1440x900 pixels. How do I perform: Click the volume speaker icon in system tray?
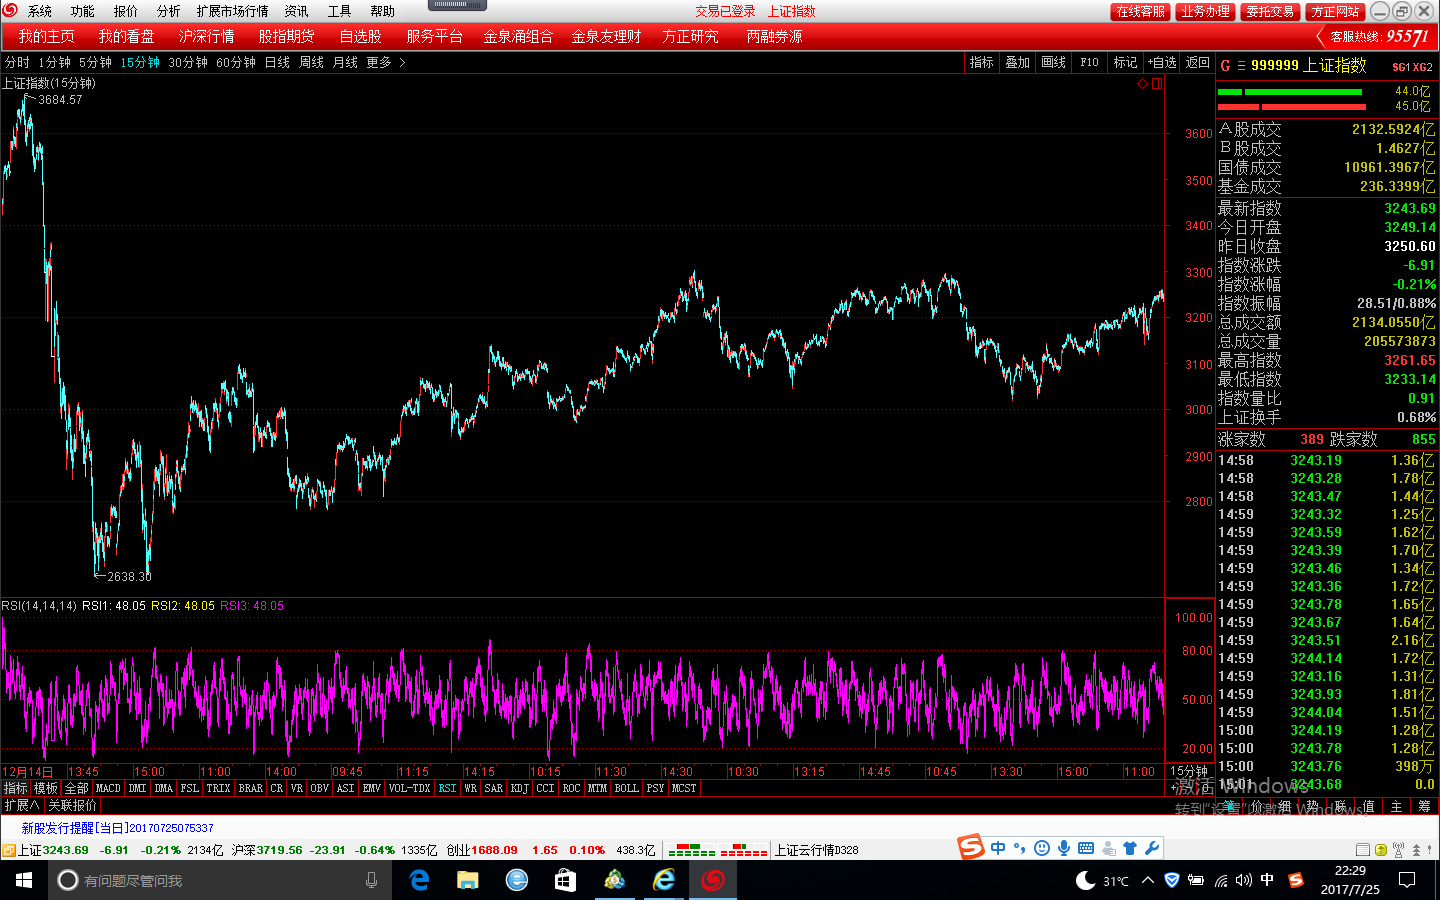[1243, 880]
